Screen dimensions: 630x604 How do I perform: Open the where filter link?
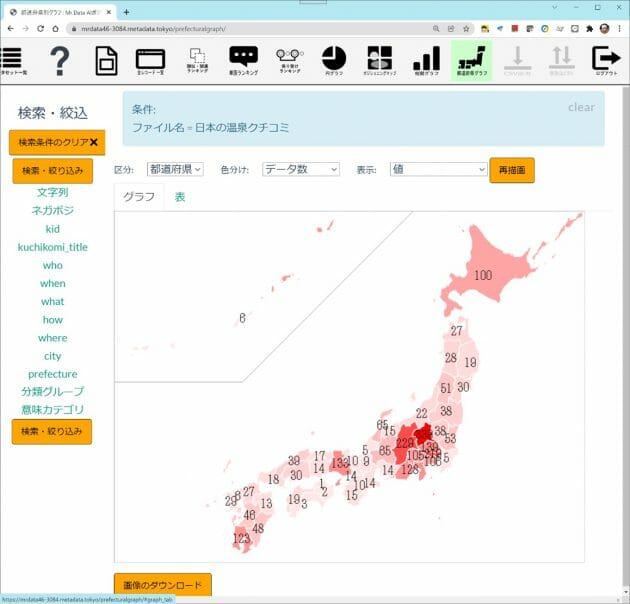[x=53, y=338]
